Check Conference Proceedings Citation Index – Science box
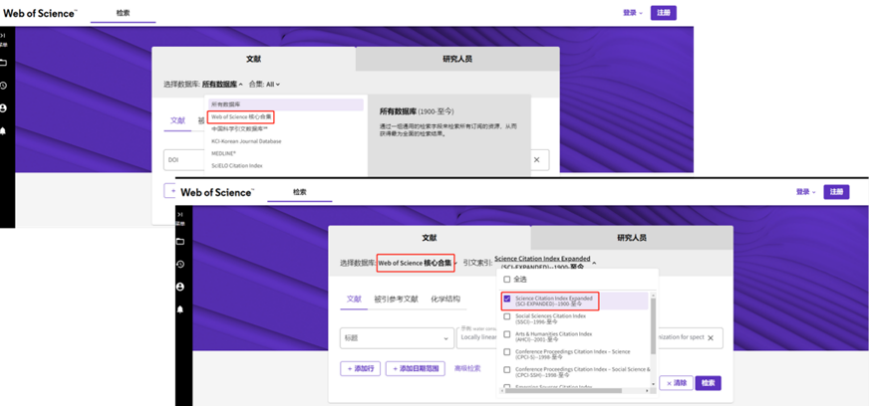Image resolution: width=870 pixels, height=407 pixels. [x=507, y=352]
